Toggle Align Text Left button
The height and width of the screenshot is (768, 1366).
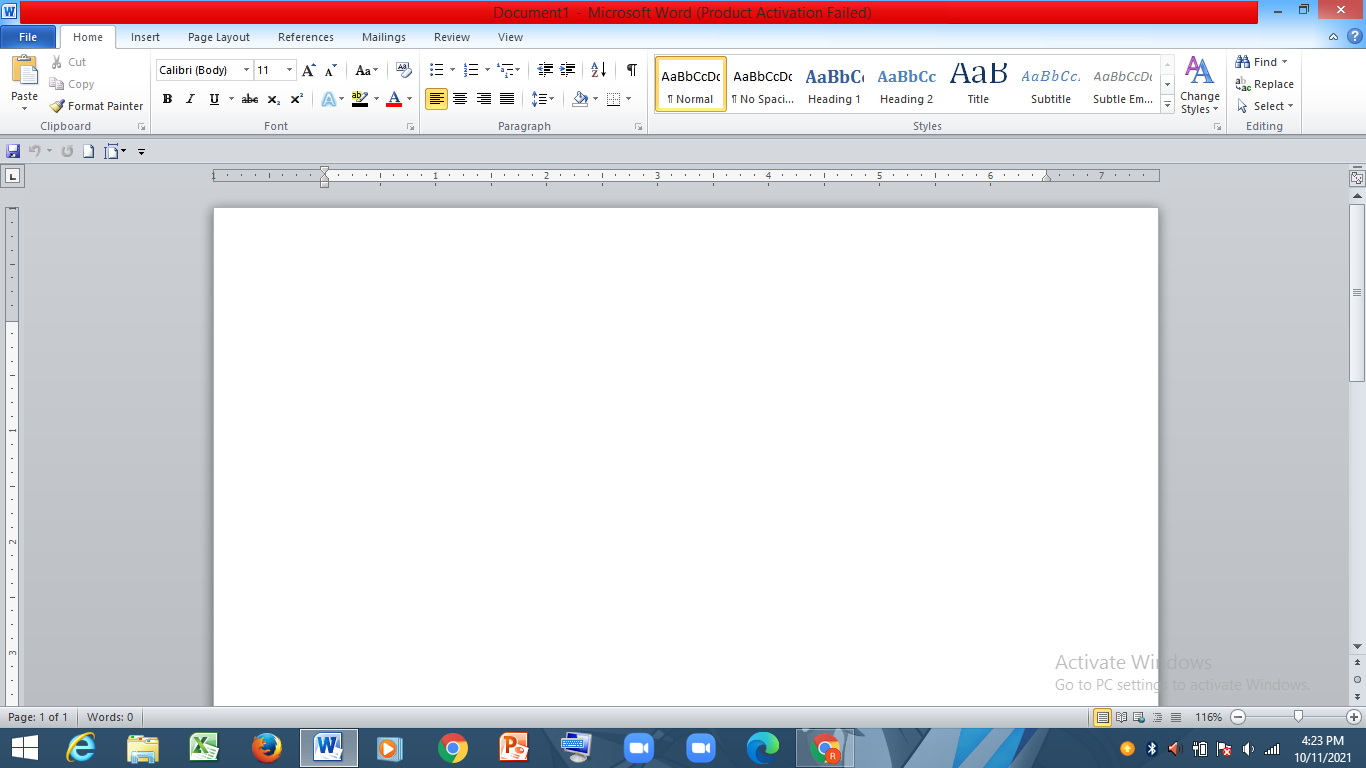pyautogui.click(x=436, y=99)
